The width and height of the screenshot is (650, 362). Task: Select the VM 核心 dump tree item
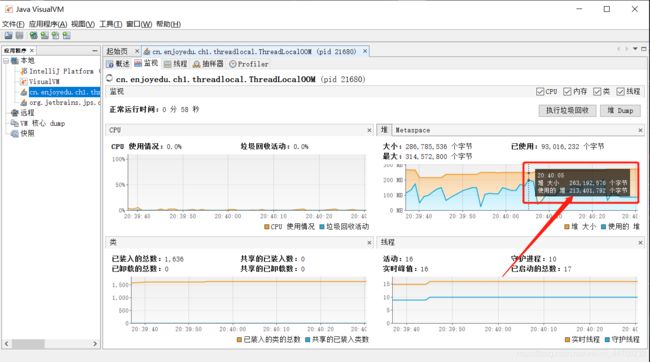(x=42, y=123)
